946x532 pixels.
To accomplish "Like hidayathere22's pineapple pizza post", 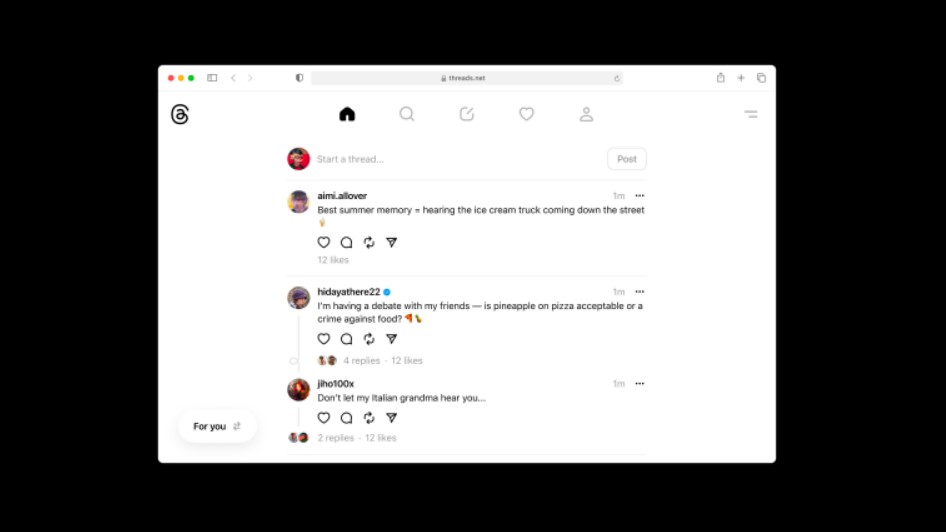I will pos(324,339).
